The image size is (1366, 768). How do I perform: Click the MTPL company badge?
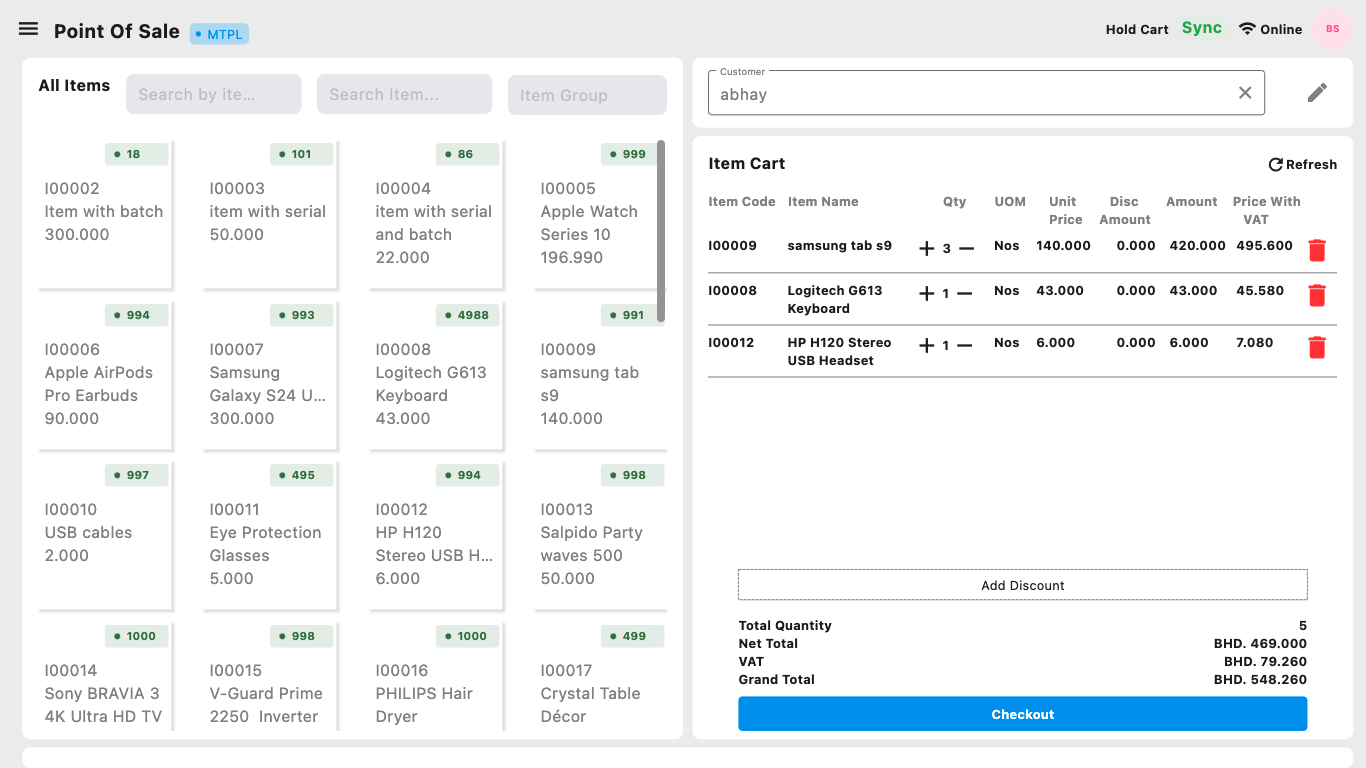[219, 34]
